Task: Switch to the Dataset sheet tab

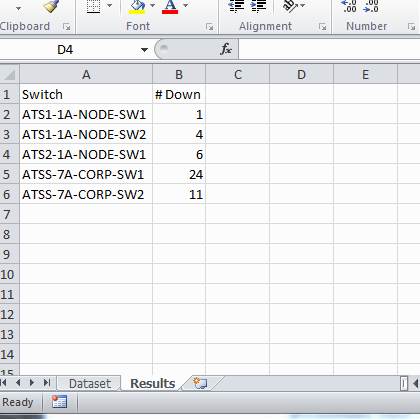Action: tap(90, 384)
